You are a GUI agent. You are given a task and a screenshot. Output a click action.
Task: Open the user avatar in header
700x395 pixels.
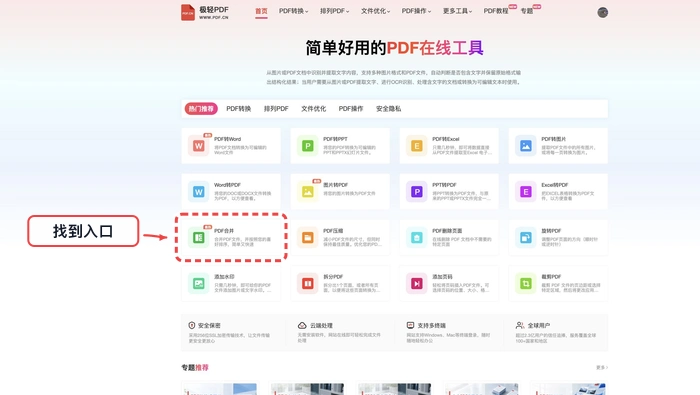point(603,12)
